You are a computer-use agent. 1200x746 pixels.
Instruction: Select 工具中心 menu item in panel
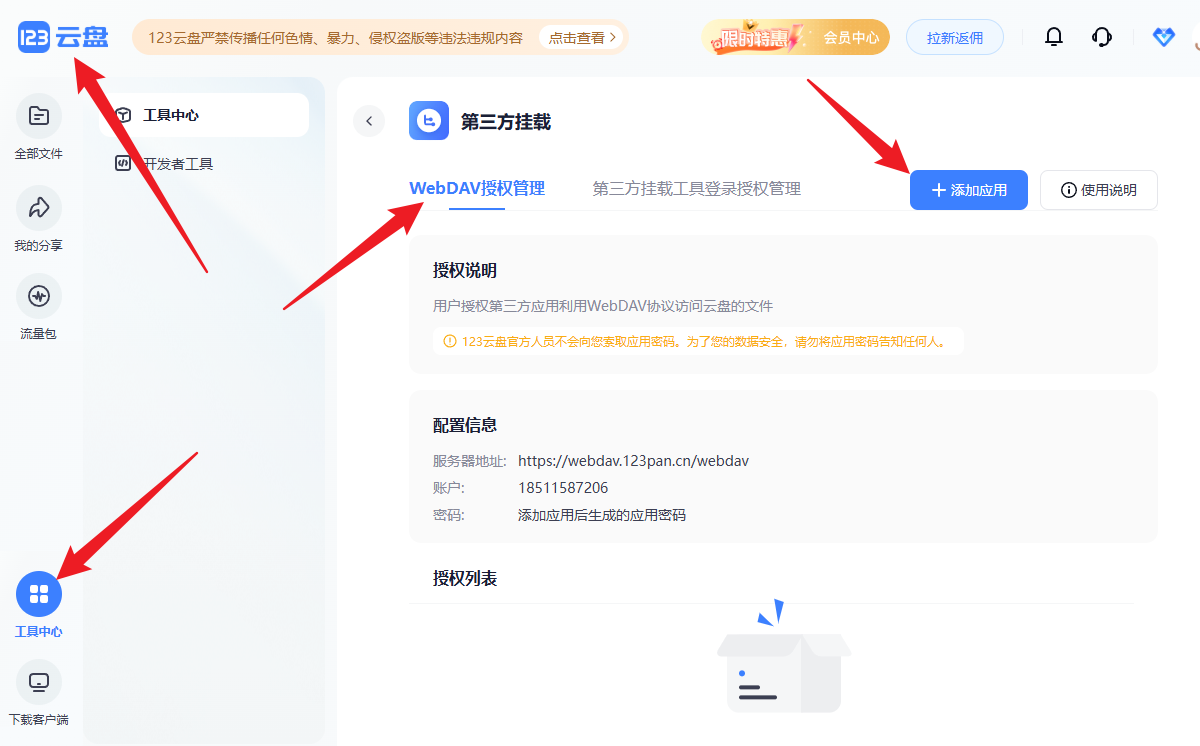pos(205,115)
